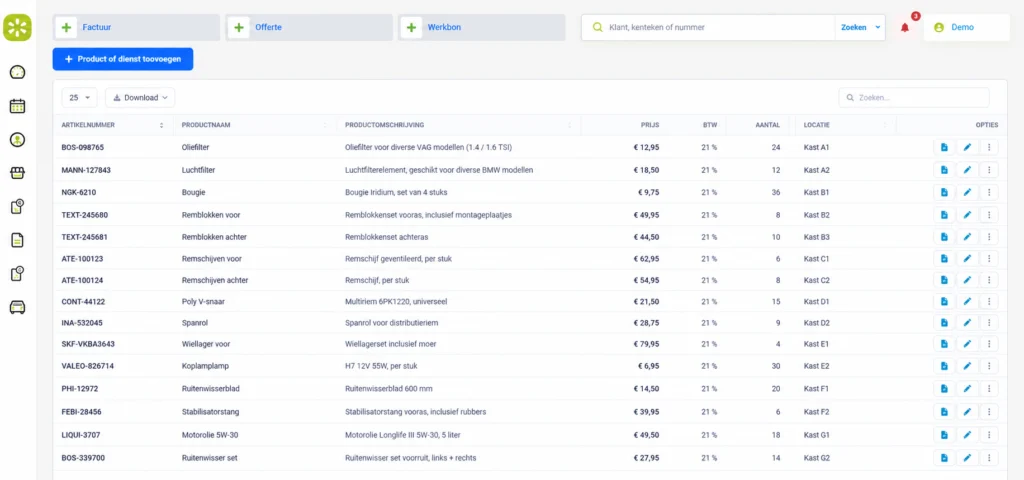Click description Multiriem 6PK1220, universeel
Screen dimensions: 1024x480
396,302
